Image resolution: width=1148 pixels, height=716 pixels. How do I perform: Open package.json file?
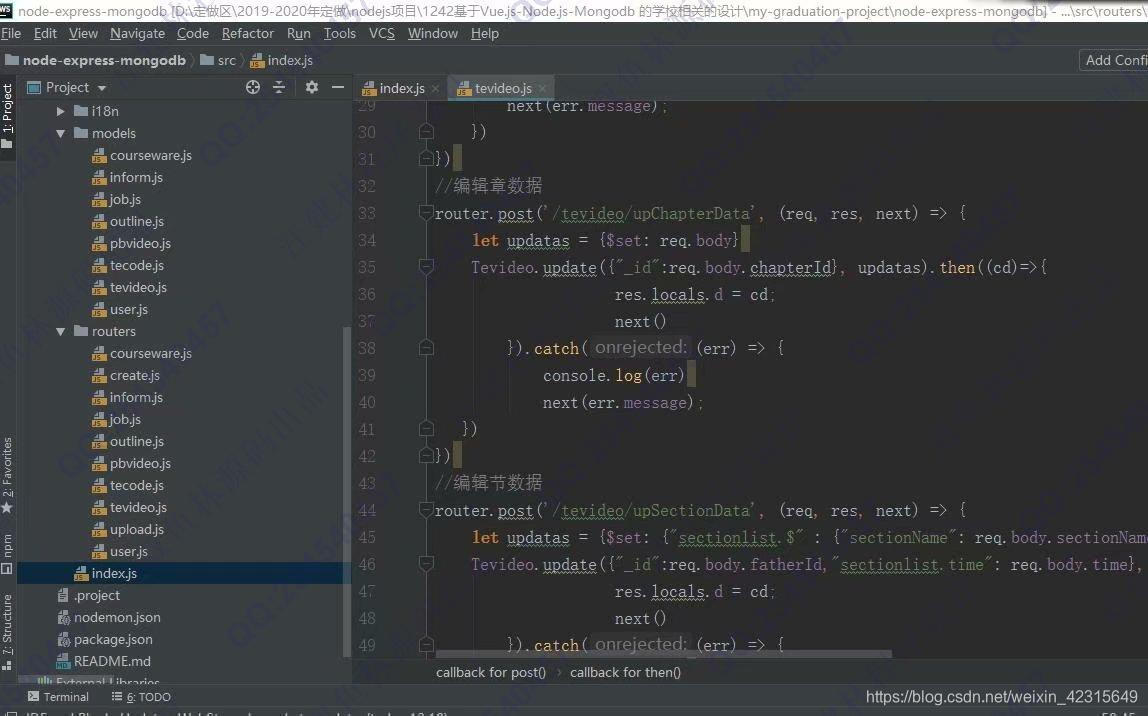coord(105,639)
